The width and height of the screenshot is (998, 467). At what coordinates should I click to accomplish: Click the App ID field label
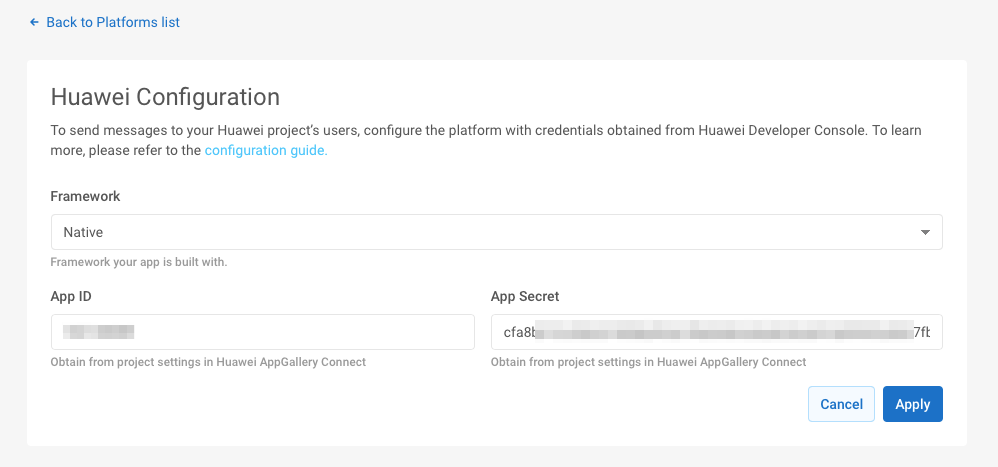click(71, 296)
